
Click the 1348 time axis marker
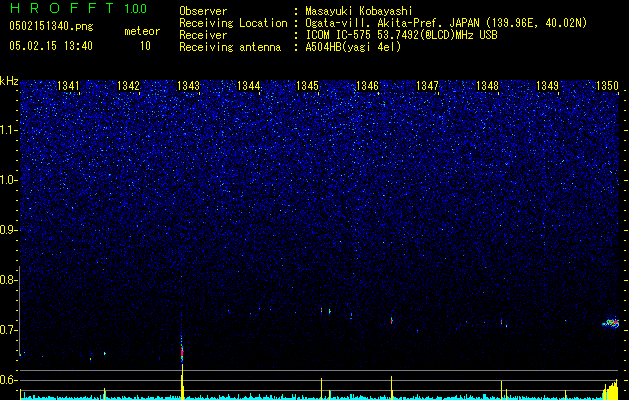coord(487,86)
